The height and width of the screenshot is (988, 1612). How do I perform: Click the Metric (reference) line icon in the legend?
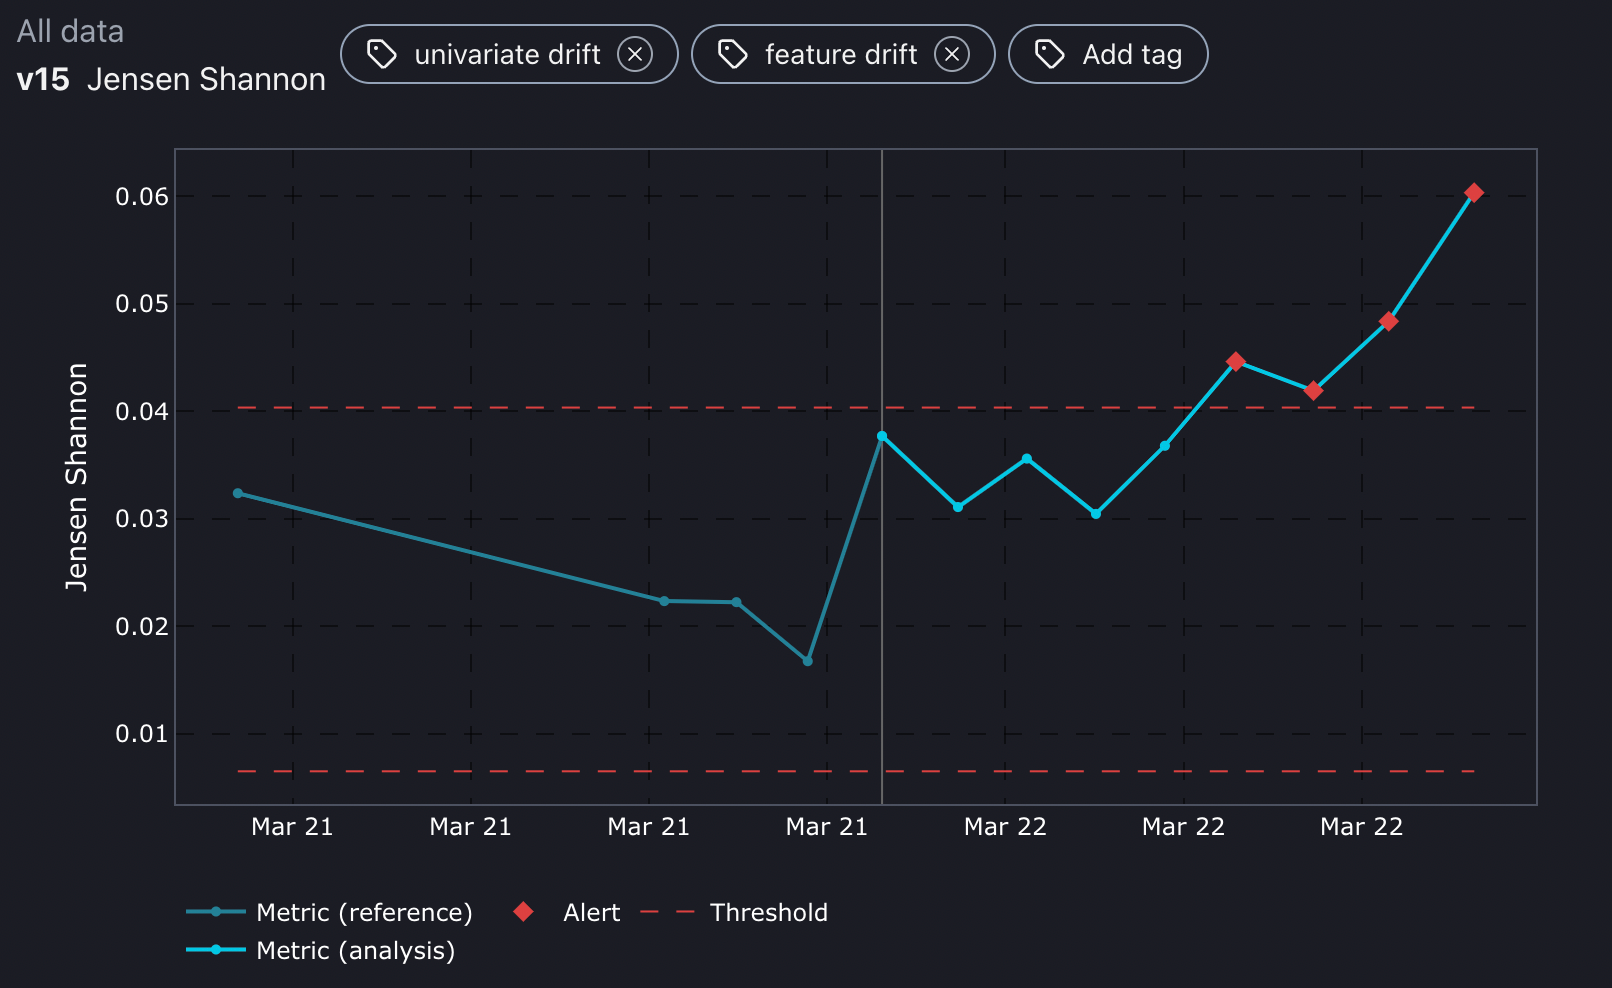point(214,911)
